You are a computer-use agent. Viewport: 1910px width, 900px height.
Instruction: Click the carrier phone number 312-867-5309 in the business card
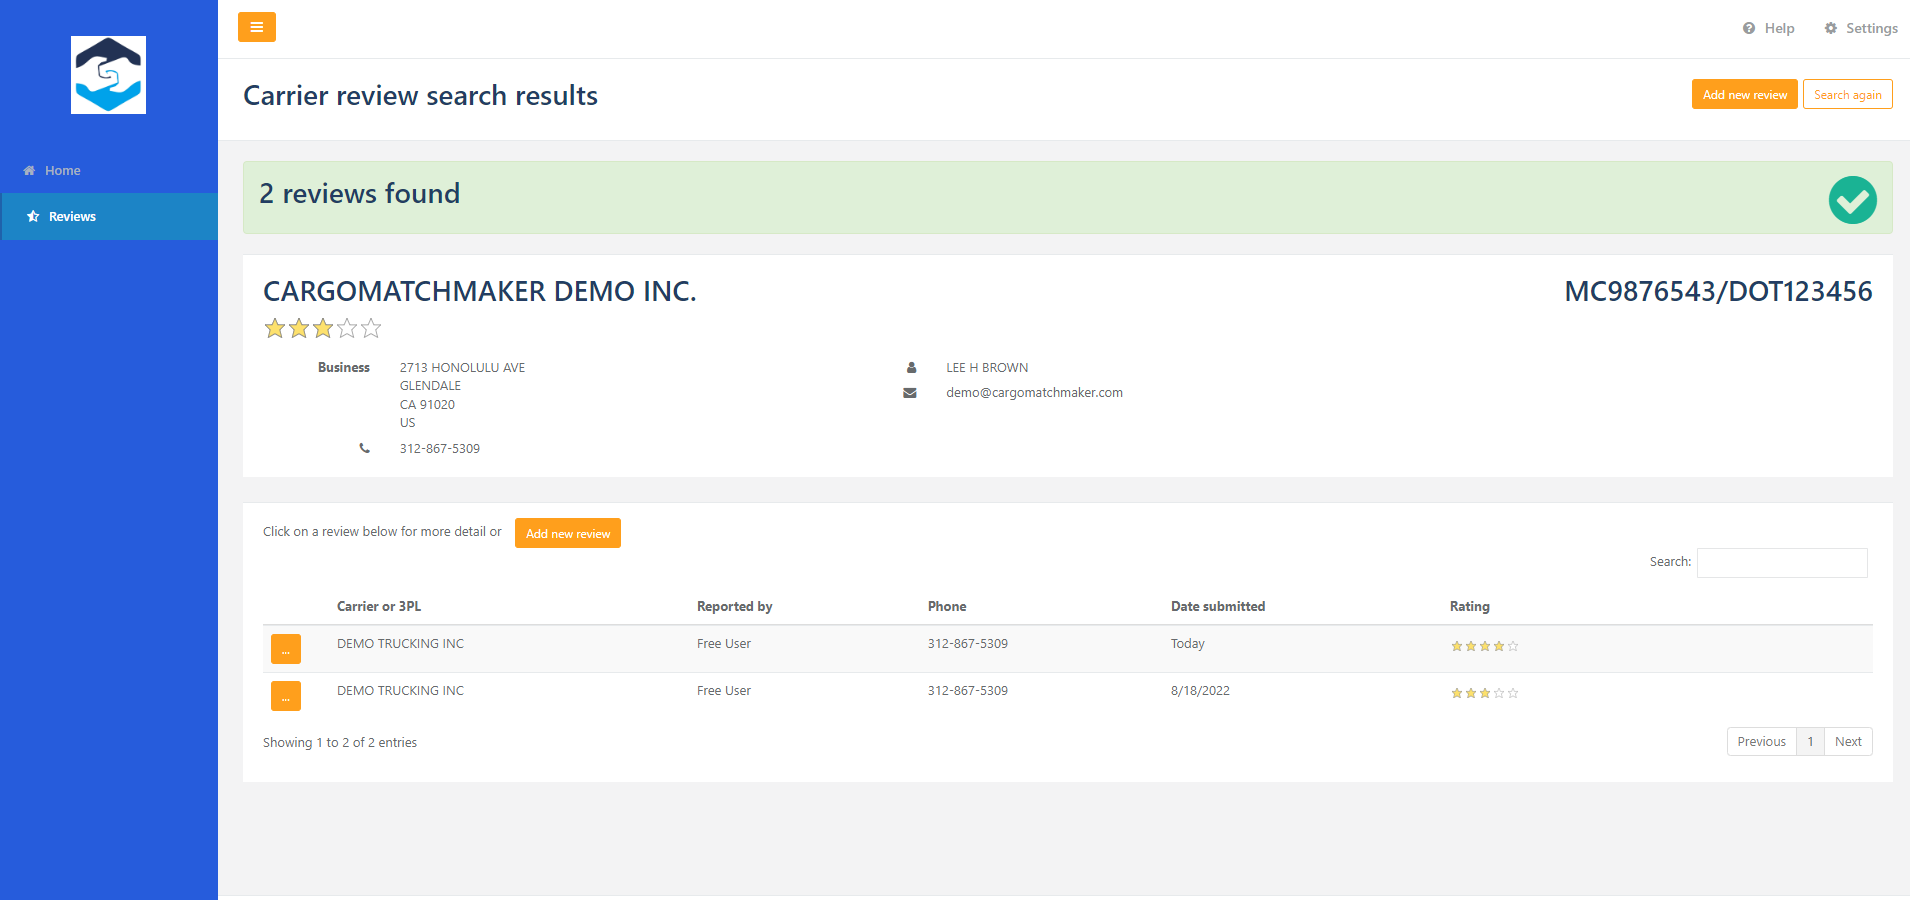(440, 449)
